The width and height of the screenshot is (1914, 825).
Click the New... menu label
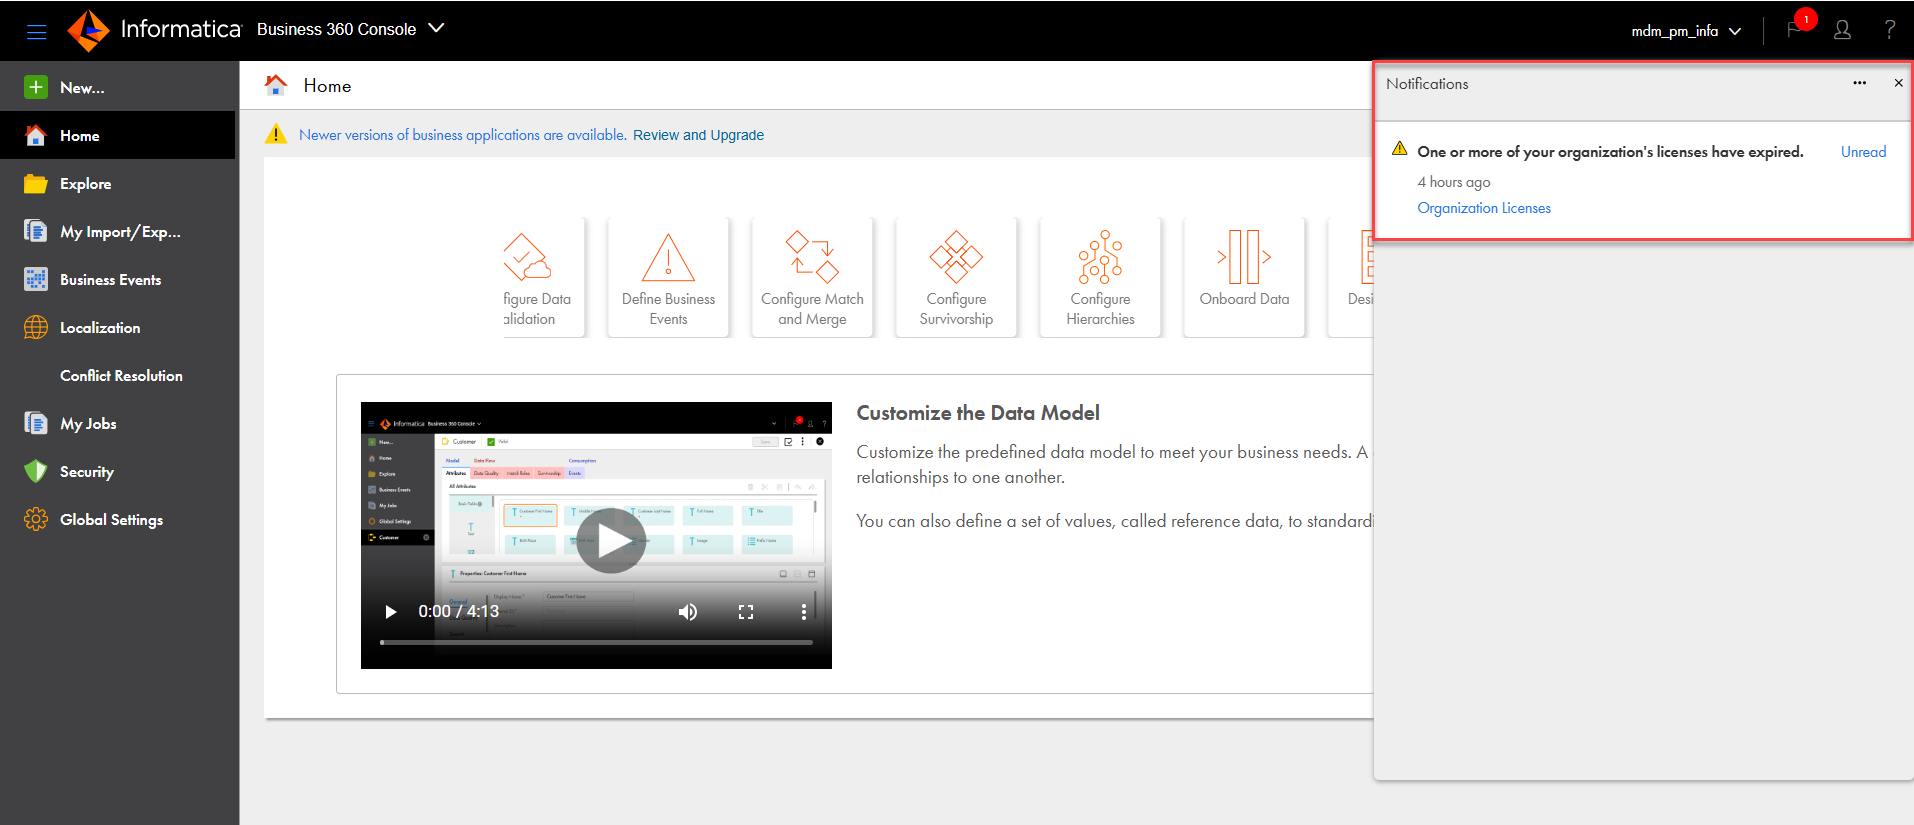coord(82,88)
